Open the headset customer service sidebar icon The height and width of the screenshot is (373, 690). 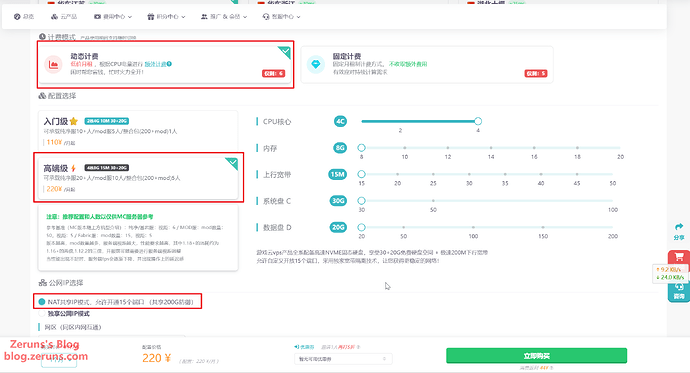[x=679, y=287]
